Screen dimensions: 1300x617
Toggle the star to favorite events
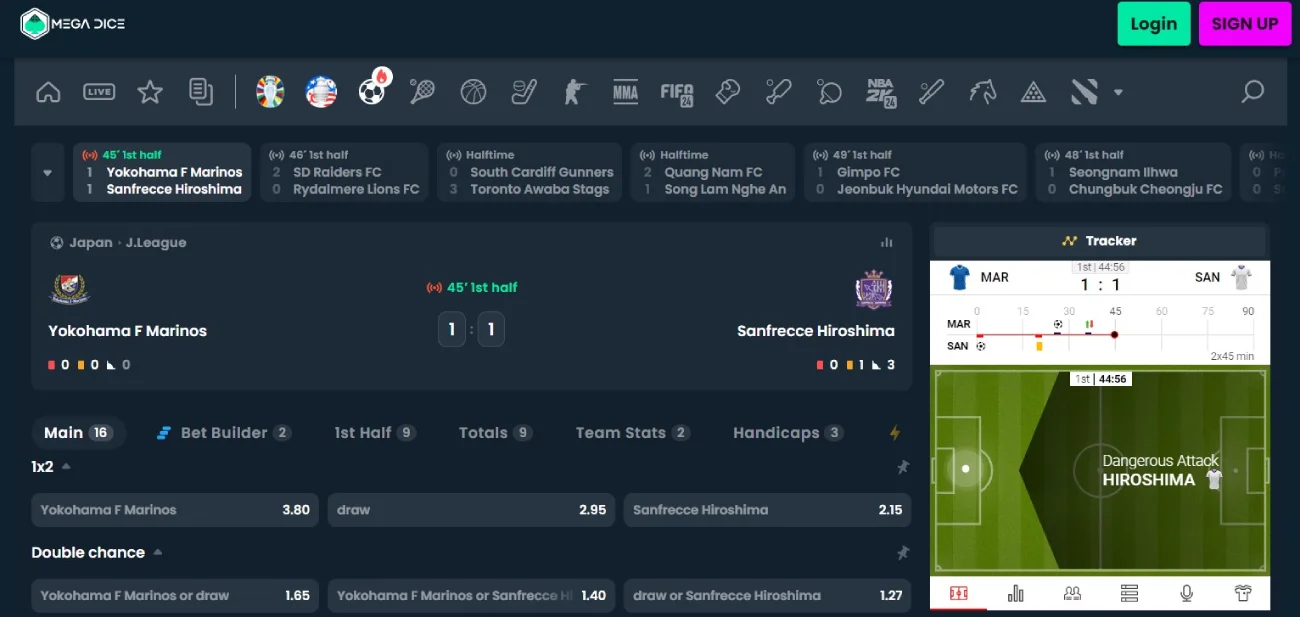[150, 91]
